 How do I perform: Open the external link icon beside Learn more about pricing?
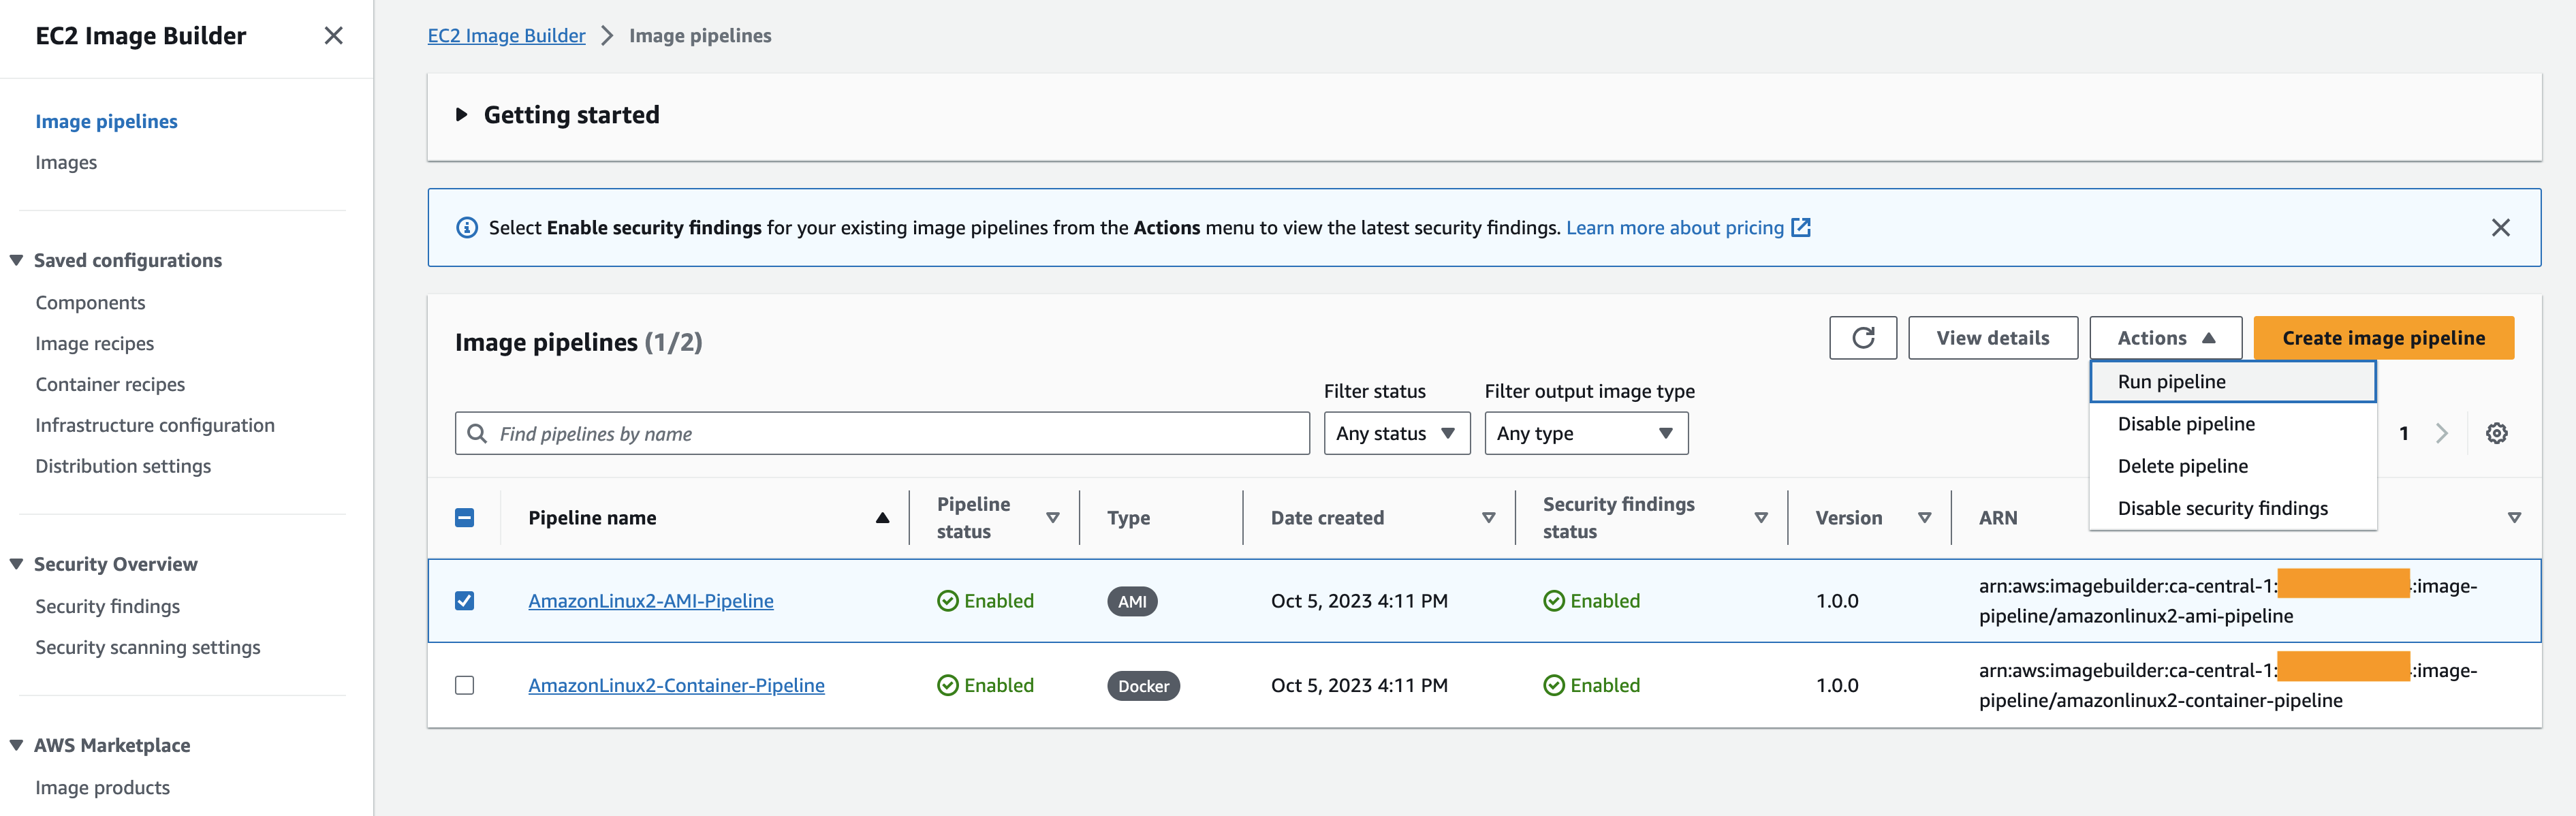tap(1800, 227)
